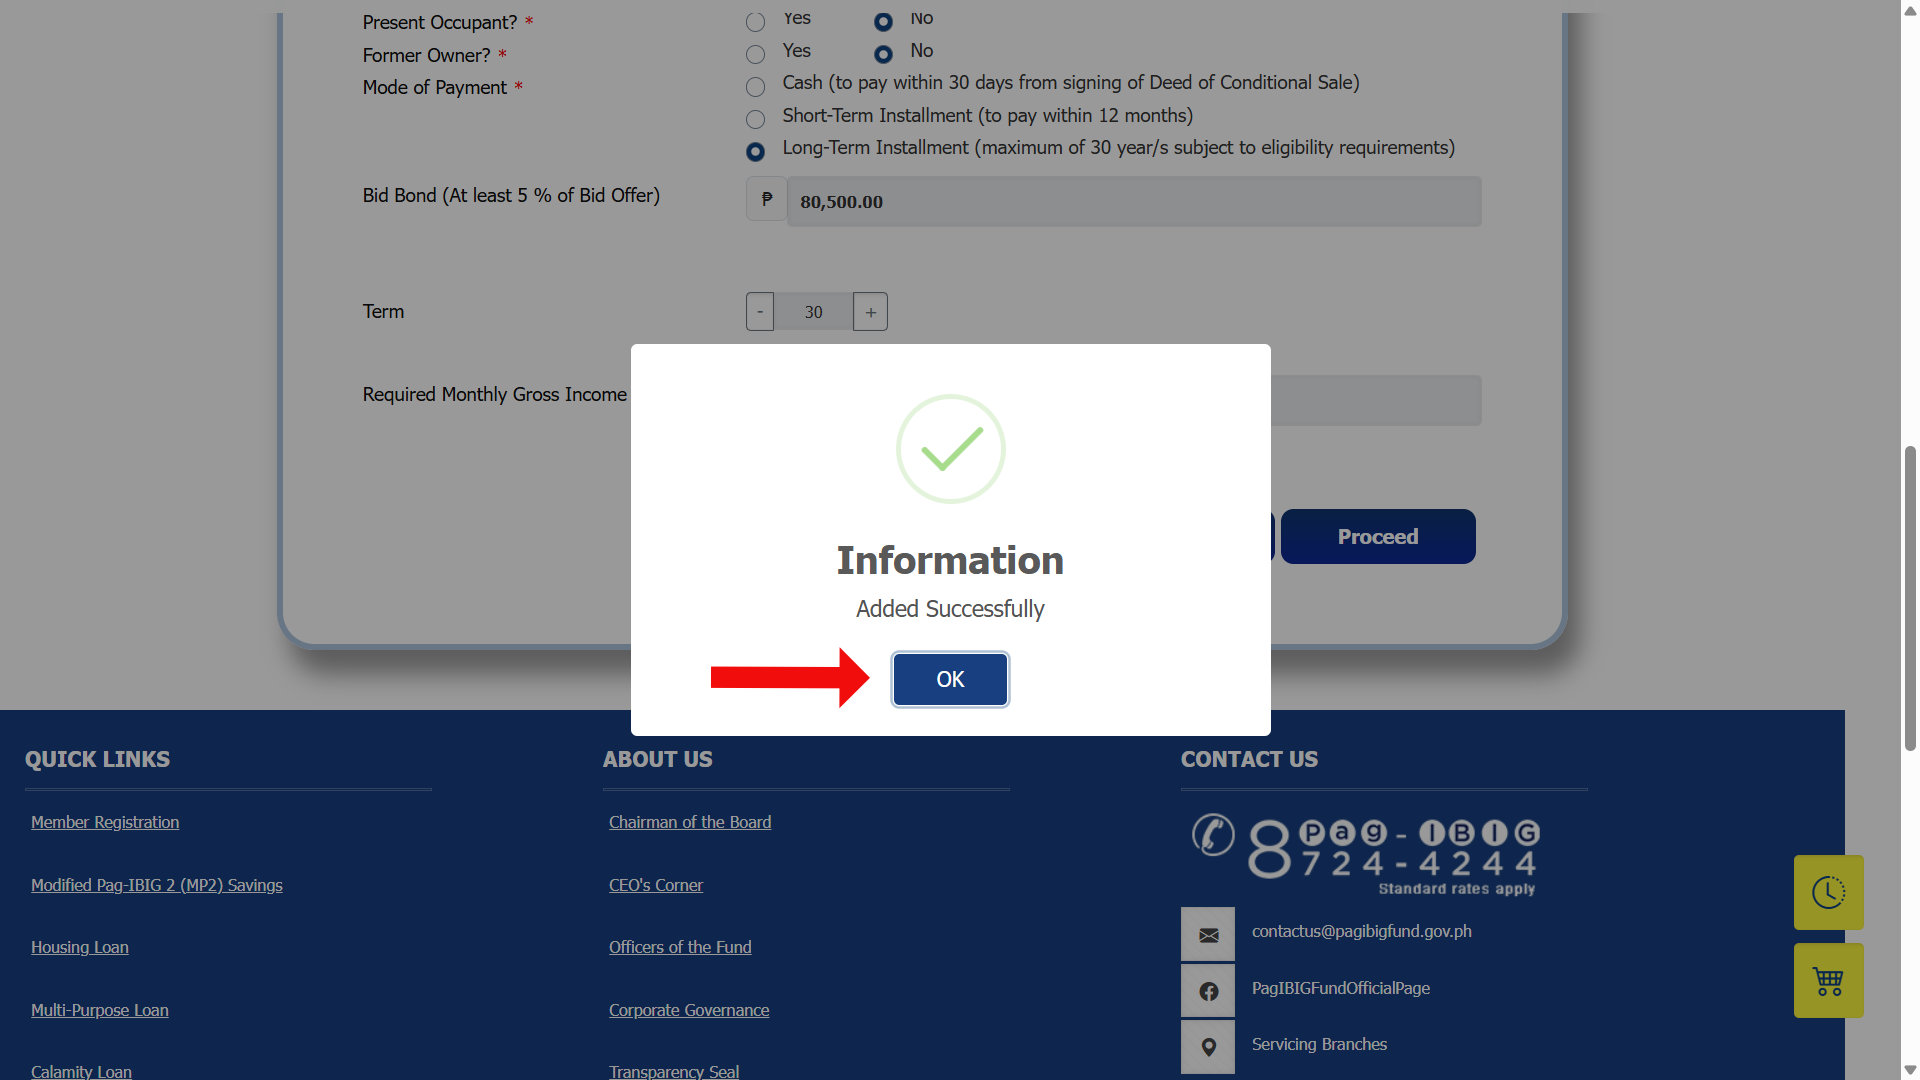Image resolution: width=1920 pixels, height=1080 pixels.
Task: Click the yellow shopping cart floating button
Action: click(x=1828, y=980)
